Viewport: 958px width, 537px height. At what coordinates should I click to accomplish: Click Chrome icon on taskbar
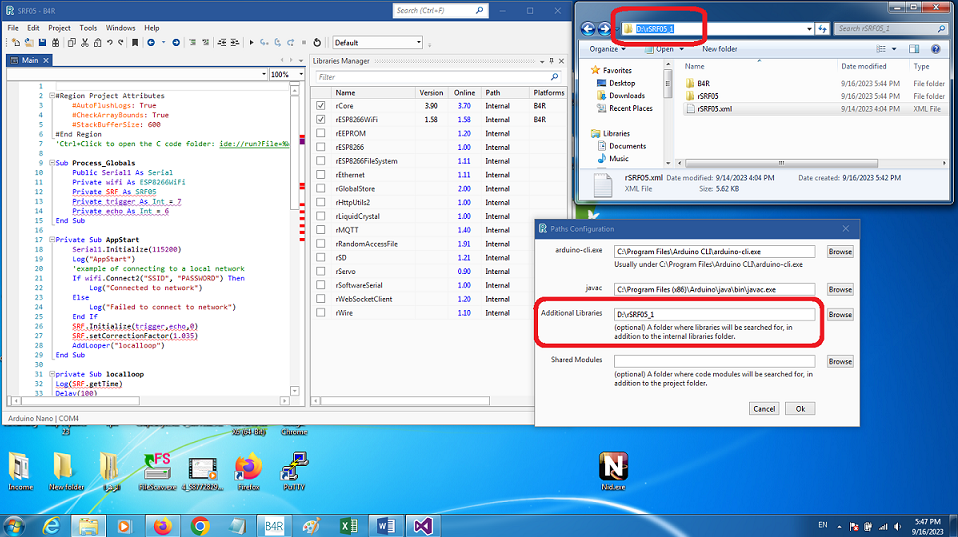(200, 526)
